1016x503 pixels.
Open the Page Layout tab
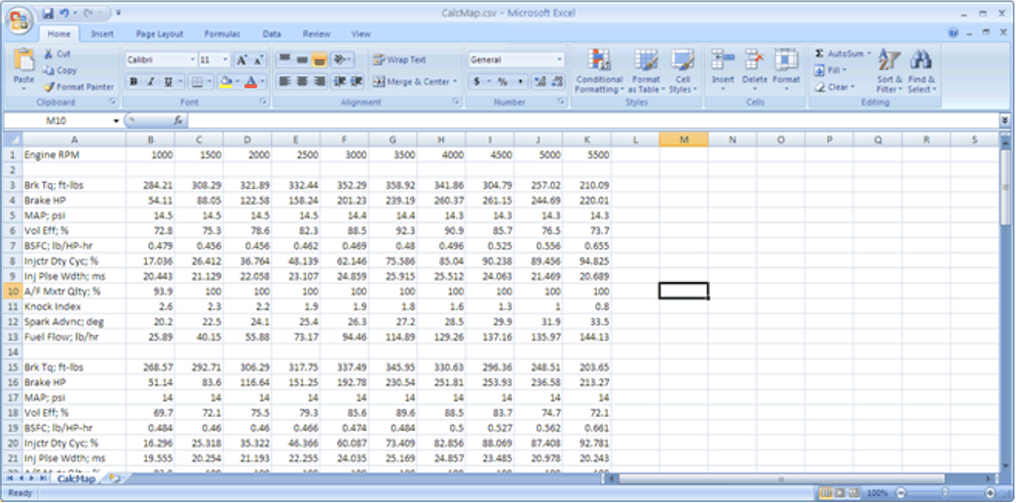[159, 34]
